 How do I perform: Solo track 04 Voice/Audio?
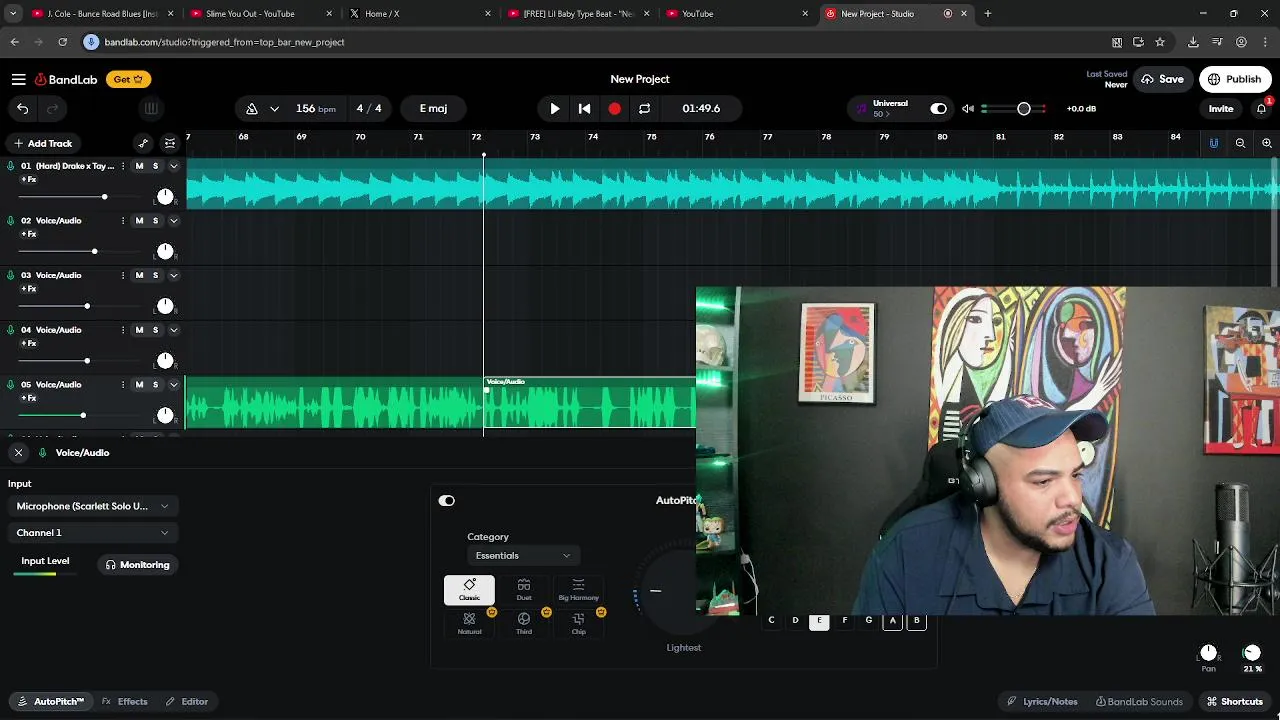(155, 330)
